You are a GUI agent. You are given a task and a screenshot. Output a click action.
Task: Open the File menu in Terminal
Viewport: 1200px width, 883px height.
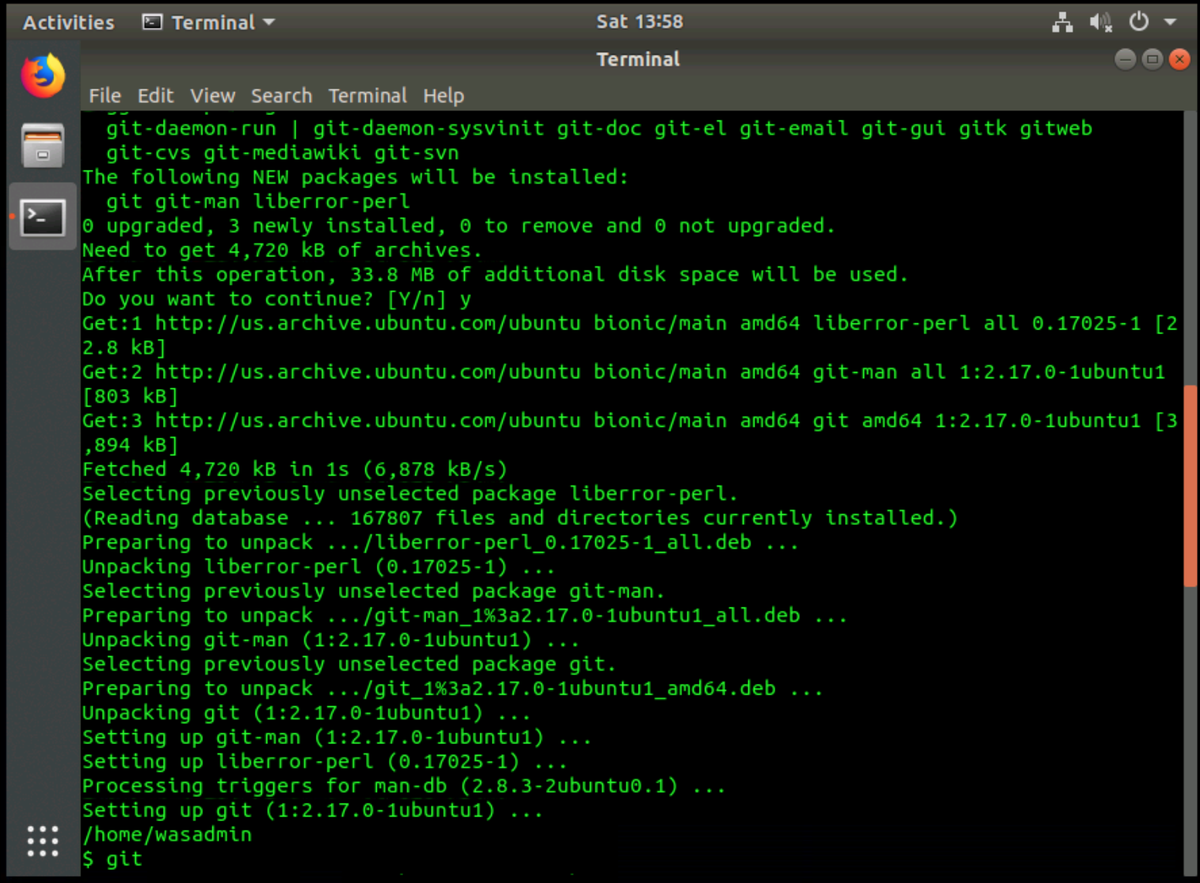(104, 96)
